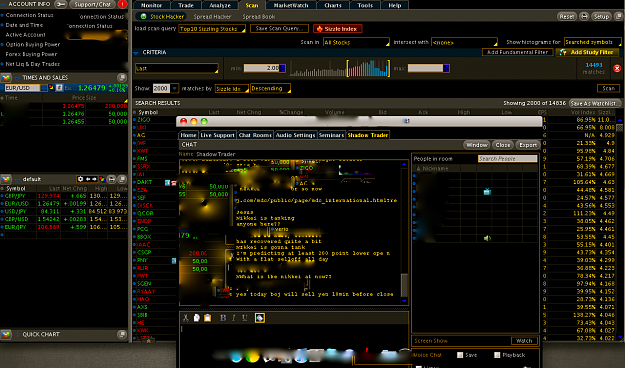Collapse the CRITERIA section expander
This screenshot has height=368, width=625.
(x=136, y=53)
